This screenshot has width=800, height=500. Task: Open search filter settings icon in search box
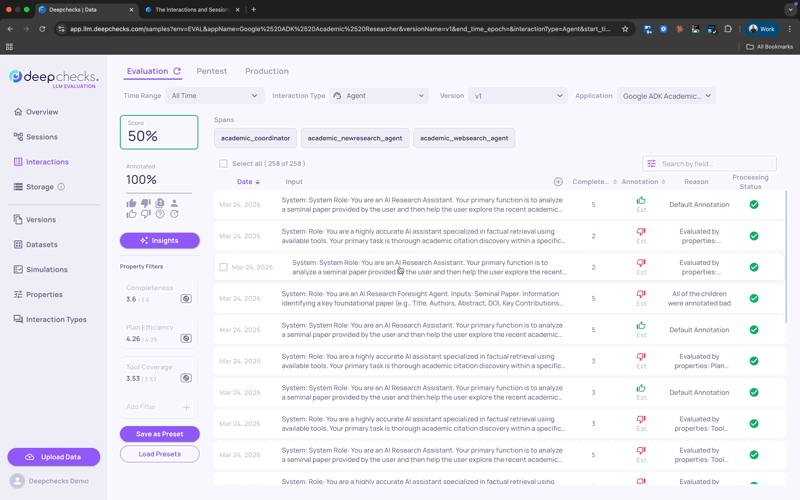tap(652, 164)
